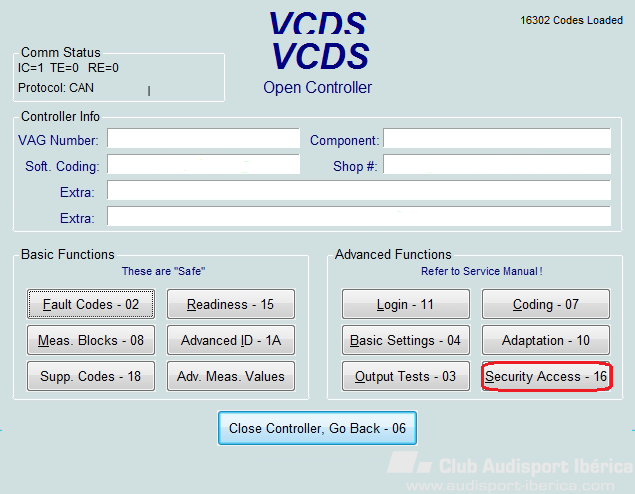Click the Shop # field
635x494 pixels.
tap(497, 164)
